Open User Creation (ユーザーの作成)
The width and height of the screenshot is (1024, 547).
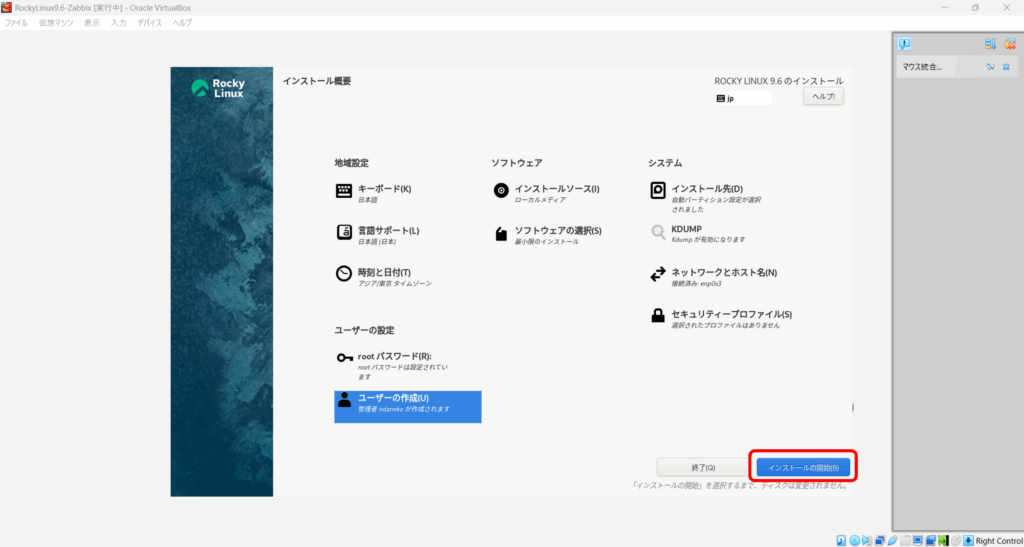point(408,407)
